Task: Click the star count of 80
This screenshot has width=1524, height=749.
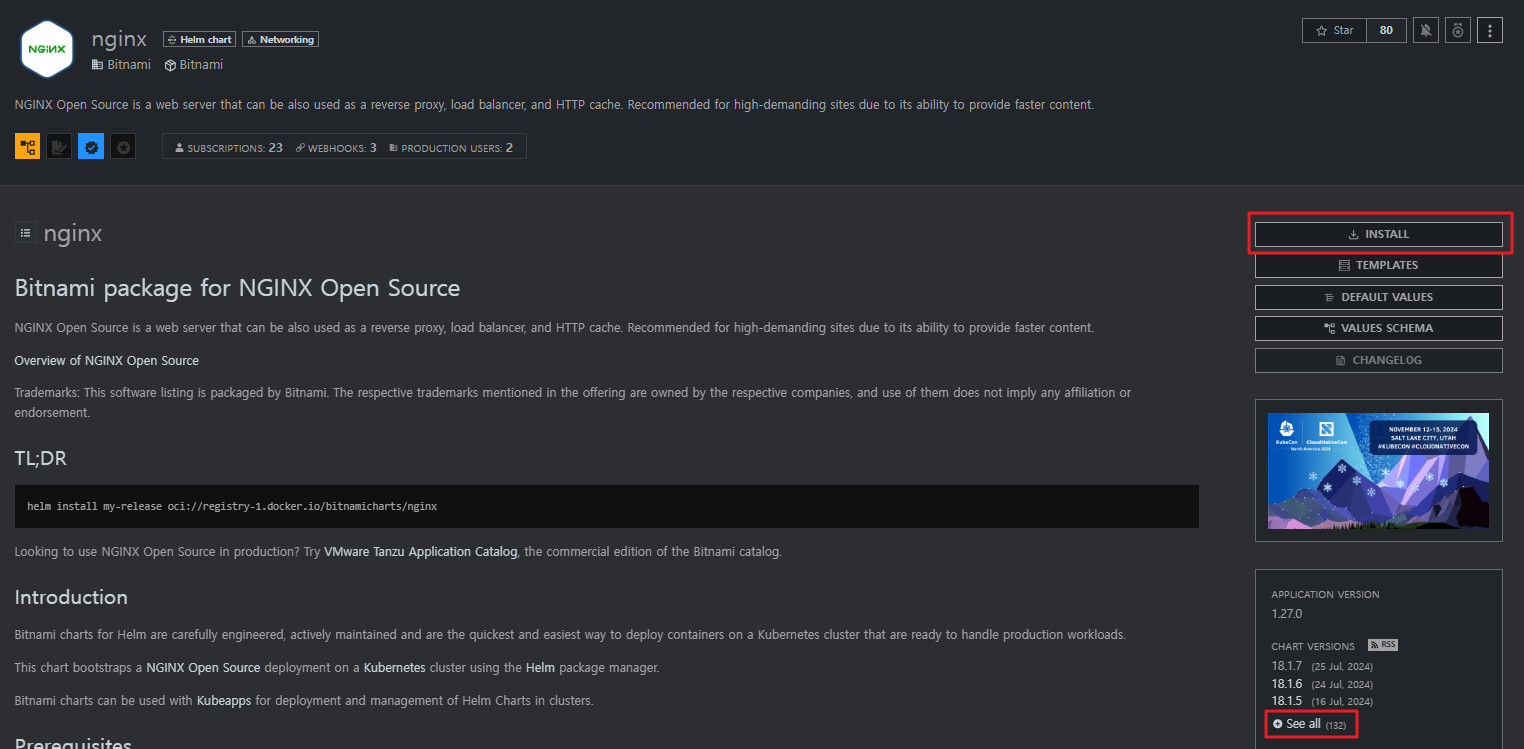Action: click(1386, 31)
